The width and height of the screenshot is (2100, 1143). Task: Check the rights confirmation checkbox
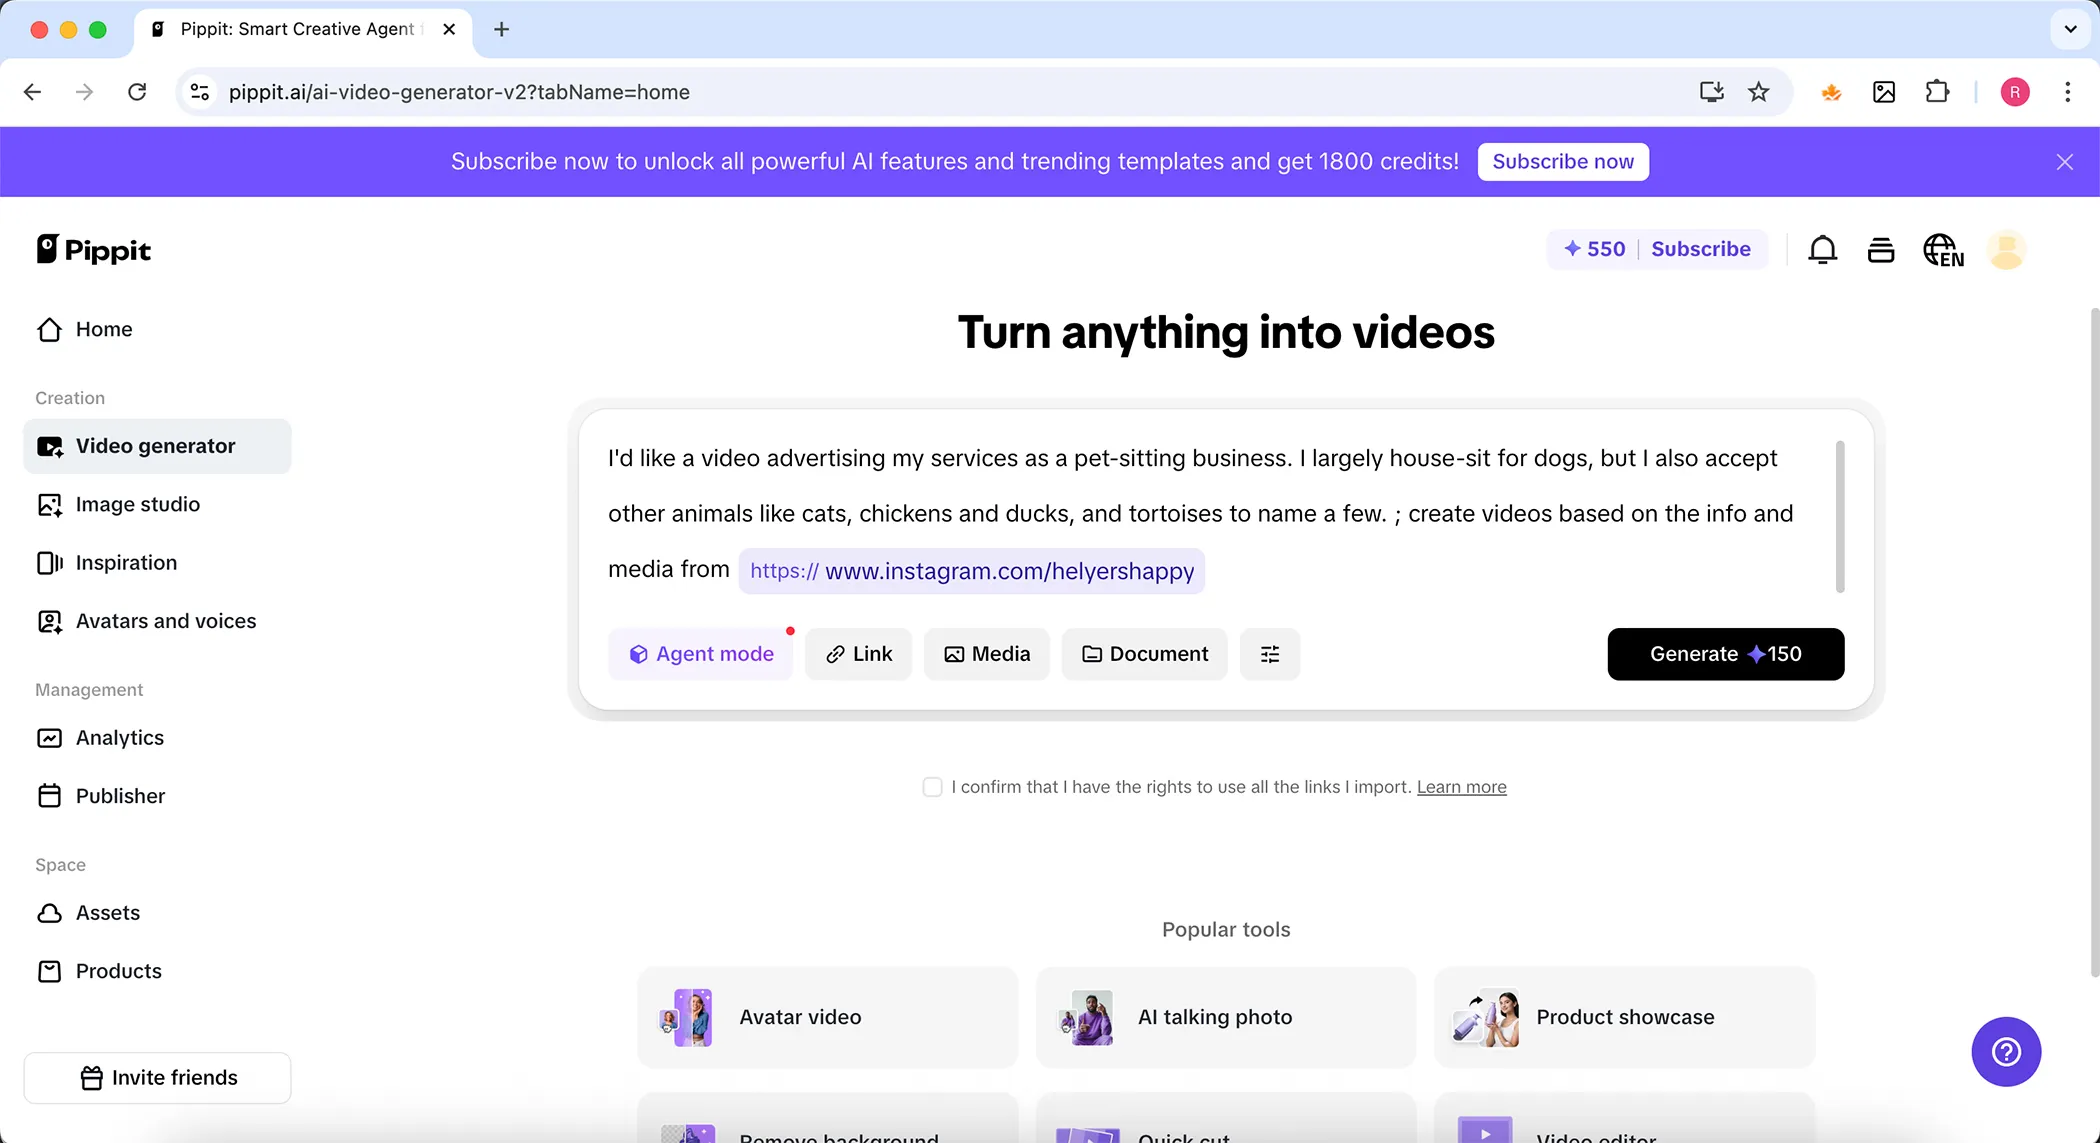coord(931,787)
